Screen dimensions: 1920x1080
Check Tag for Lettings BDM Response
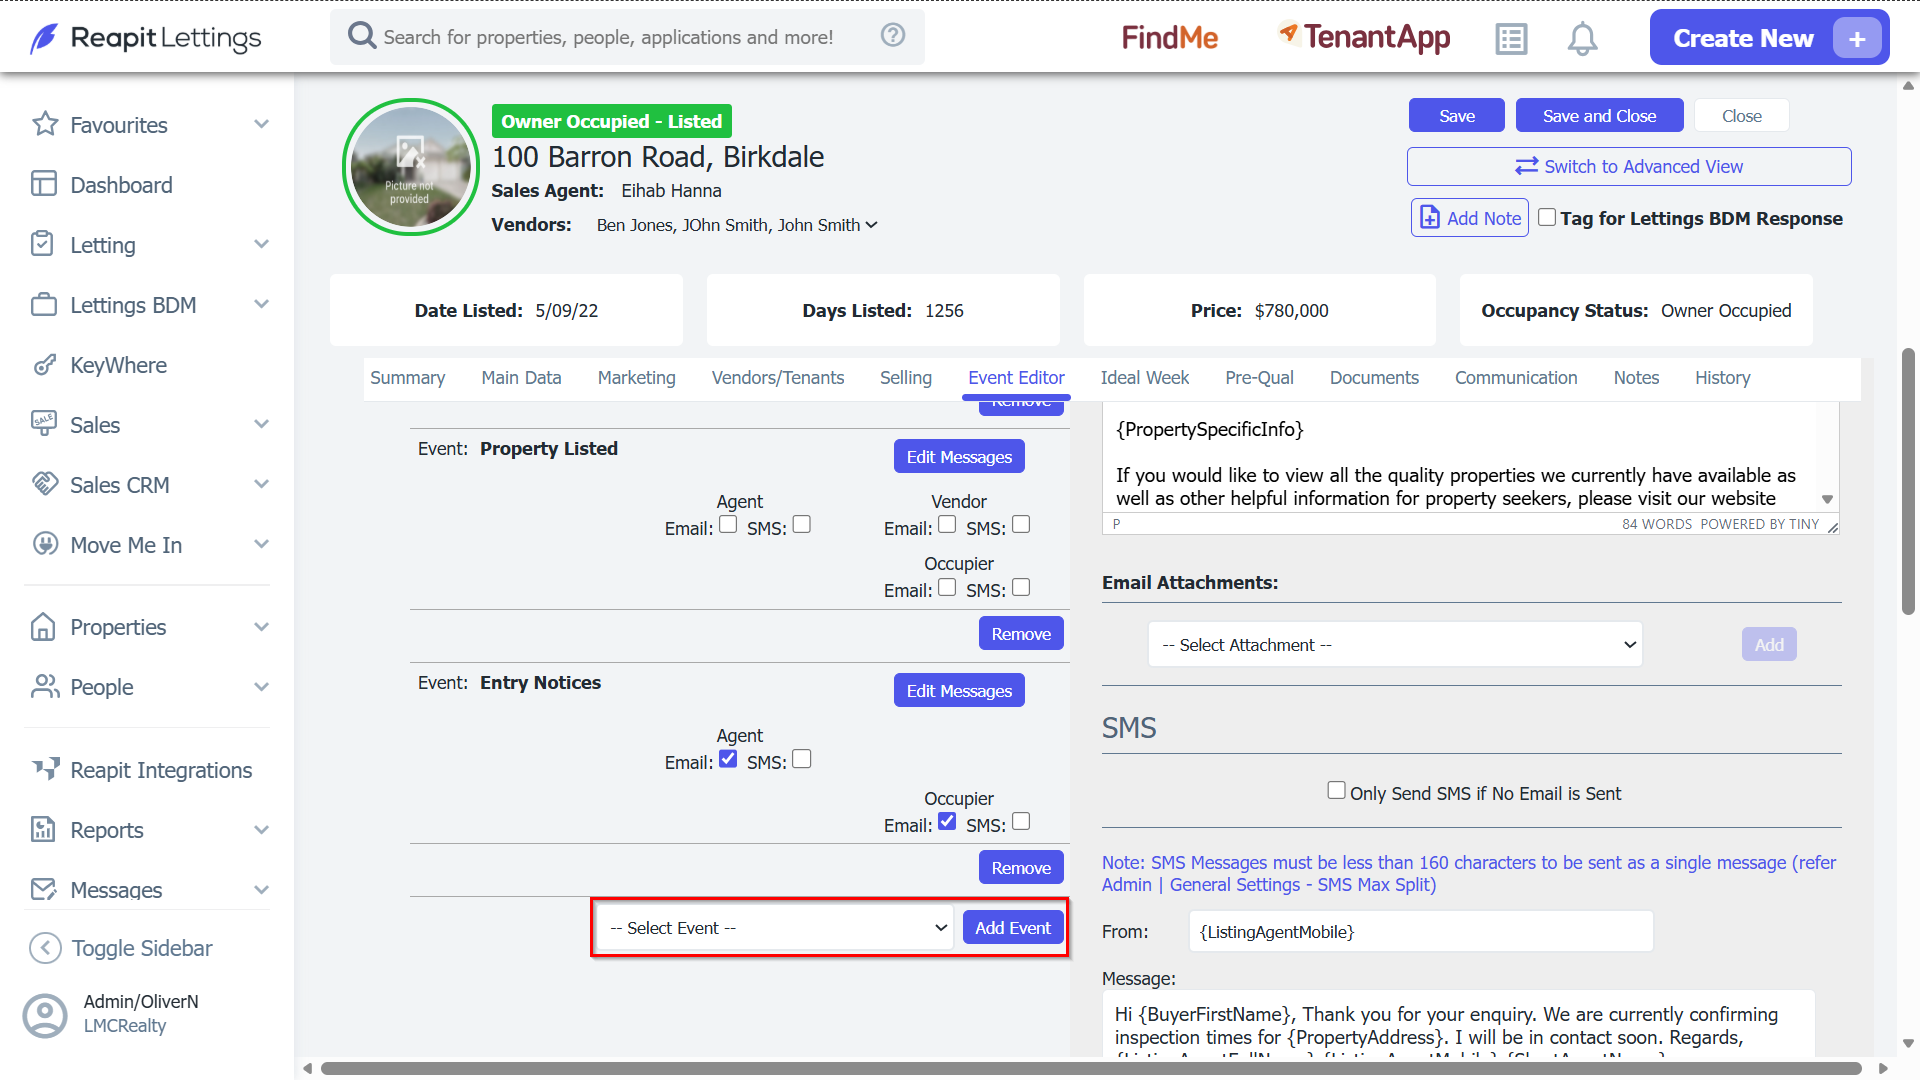pyautogui.click(x=1547, y=217)
